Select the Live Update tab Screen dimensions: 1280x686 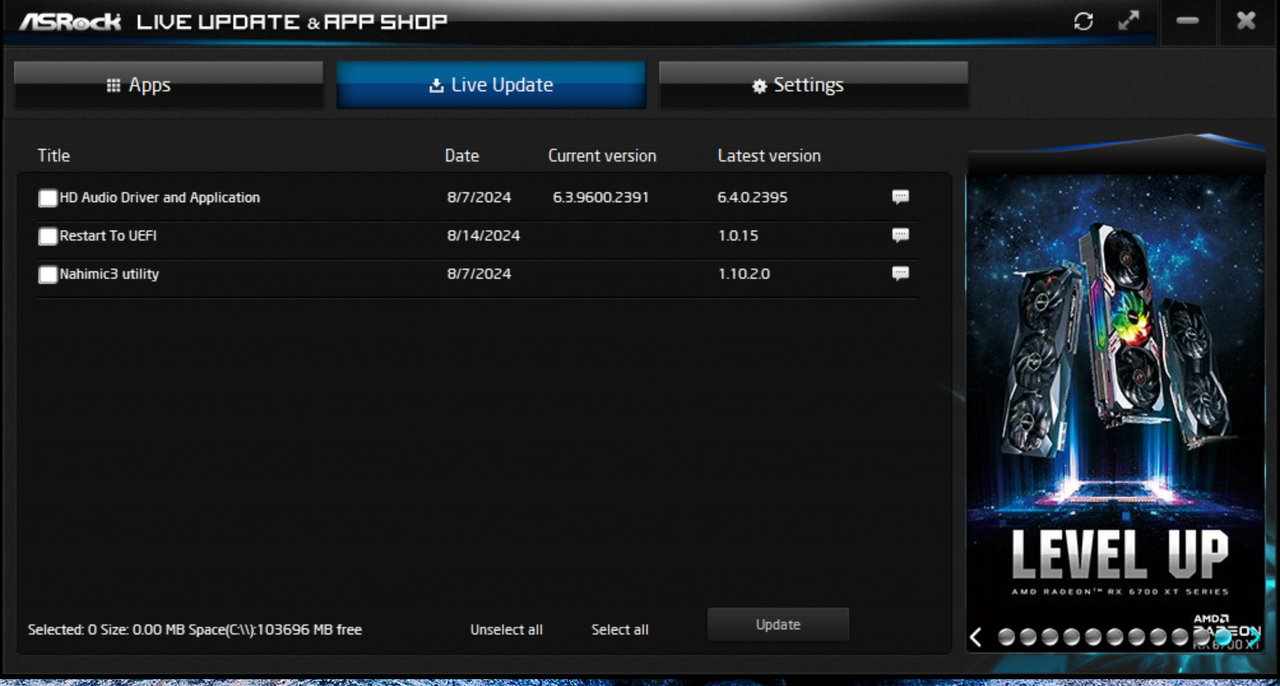click(x=491, y=85)
